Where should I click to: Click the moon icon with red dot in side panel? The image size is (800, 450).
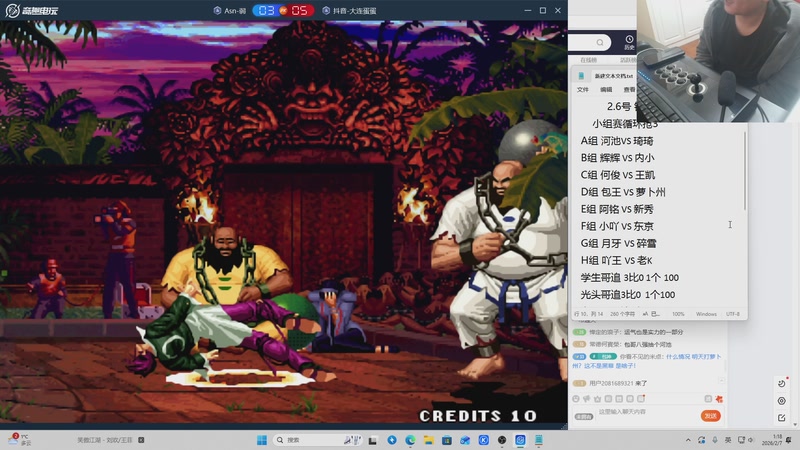(x=782, y=383)
